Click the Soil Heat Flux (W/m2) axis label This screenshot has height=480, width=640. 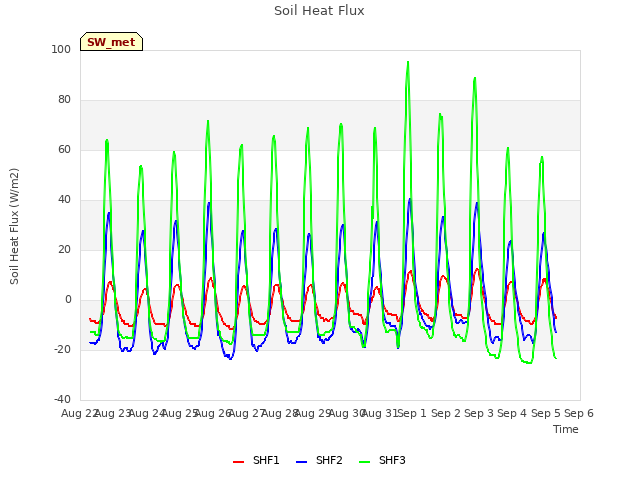coord(14,226)
